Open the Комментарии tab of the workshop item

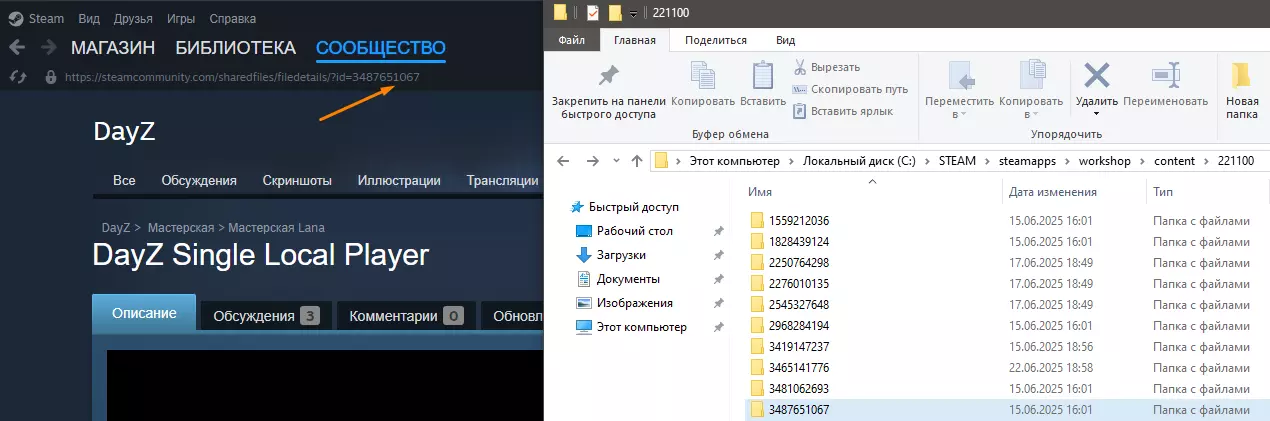(x=406, y=316)
